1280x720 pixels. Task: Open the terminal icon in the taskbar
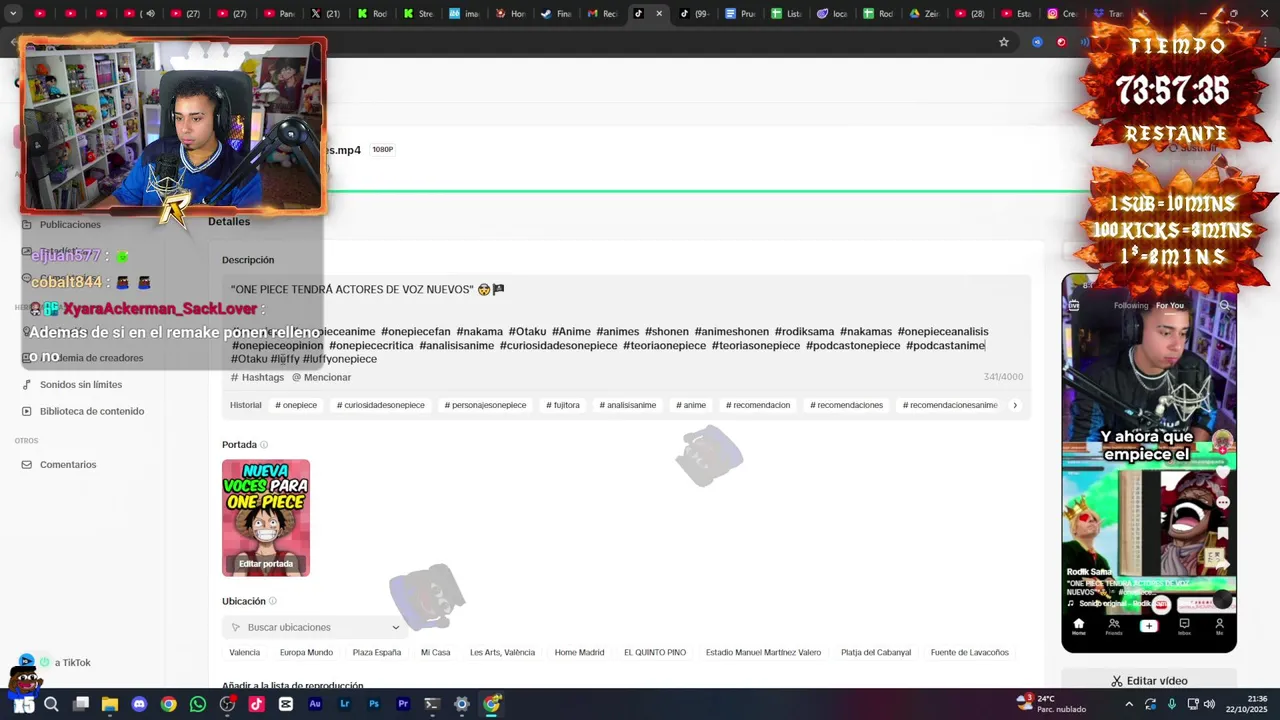pos(432,704)
